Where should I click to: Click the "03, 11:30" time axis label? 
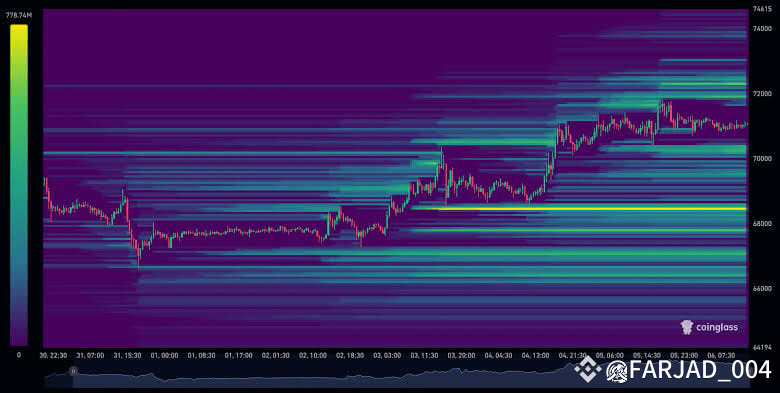424,356
